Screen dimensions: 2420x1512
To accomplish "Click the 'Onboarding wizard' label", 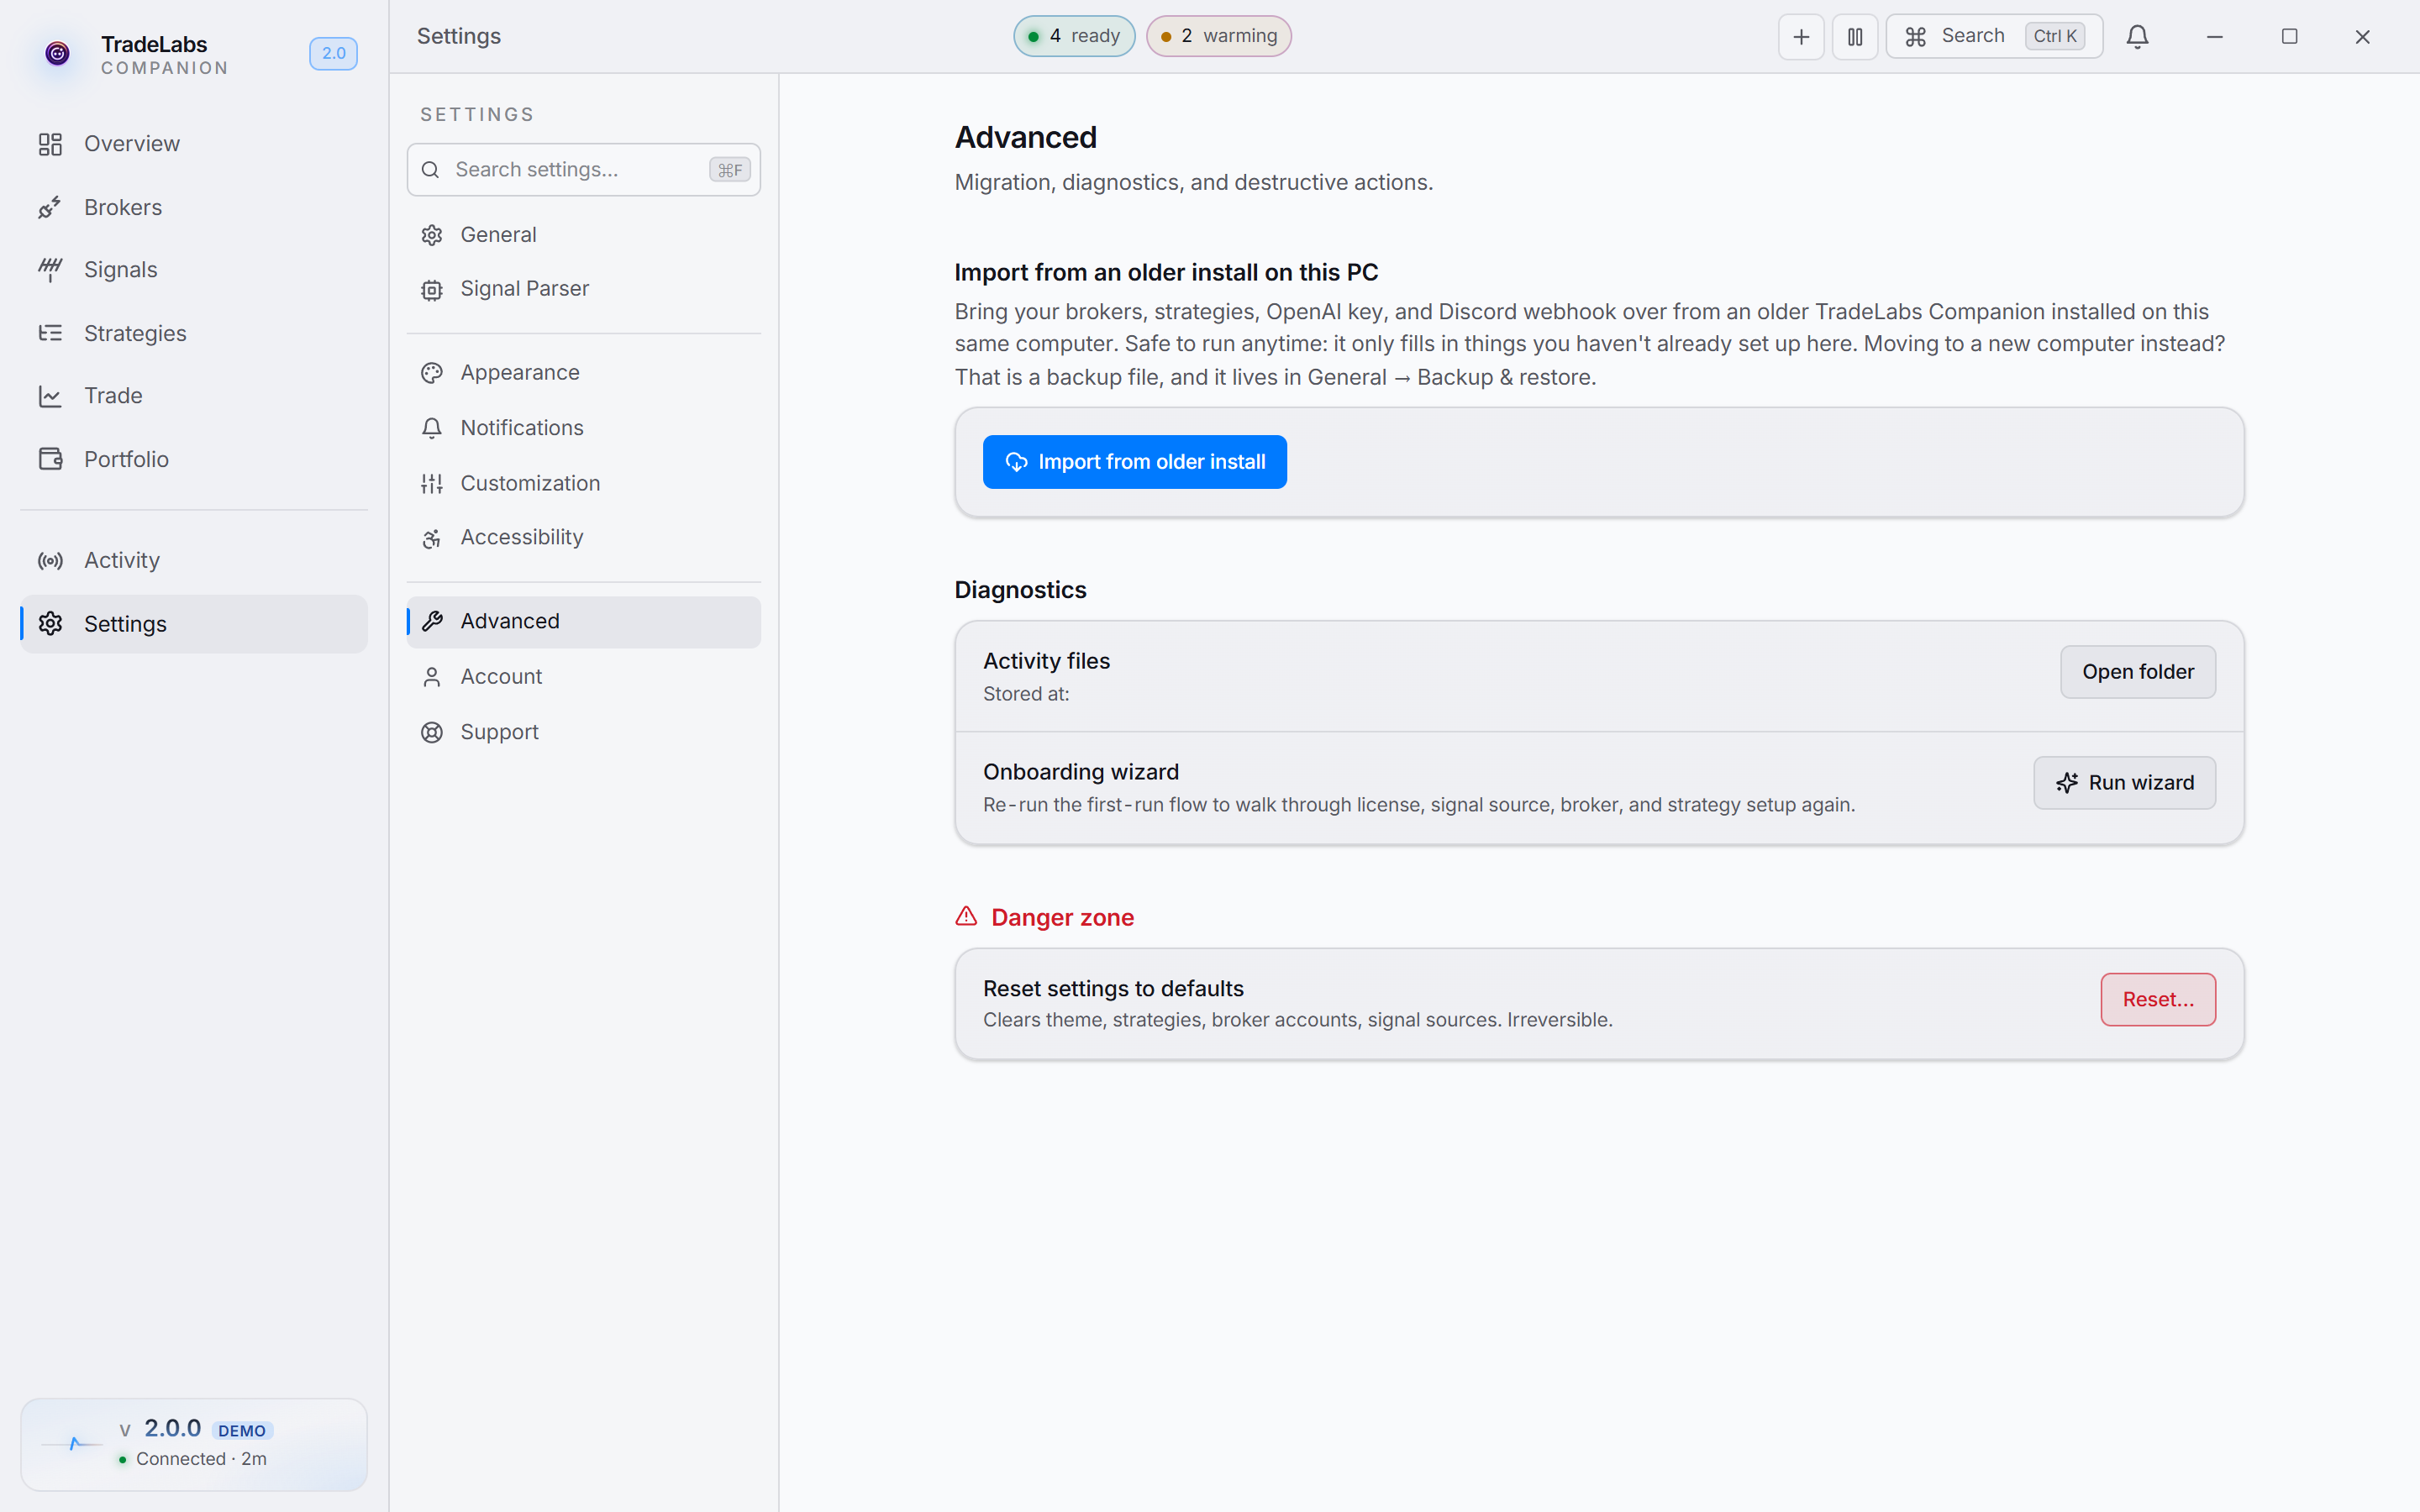I will coord(1081,772).
